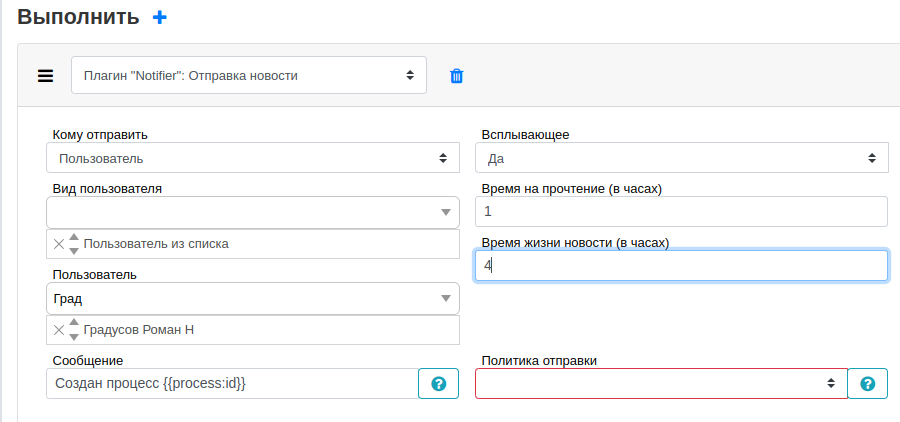The width and height of the screenshot is (900, 422).
Task: Click the 'Выполнить' heading
Action: [x=78, y=17]
